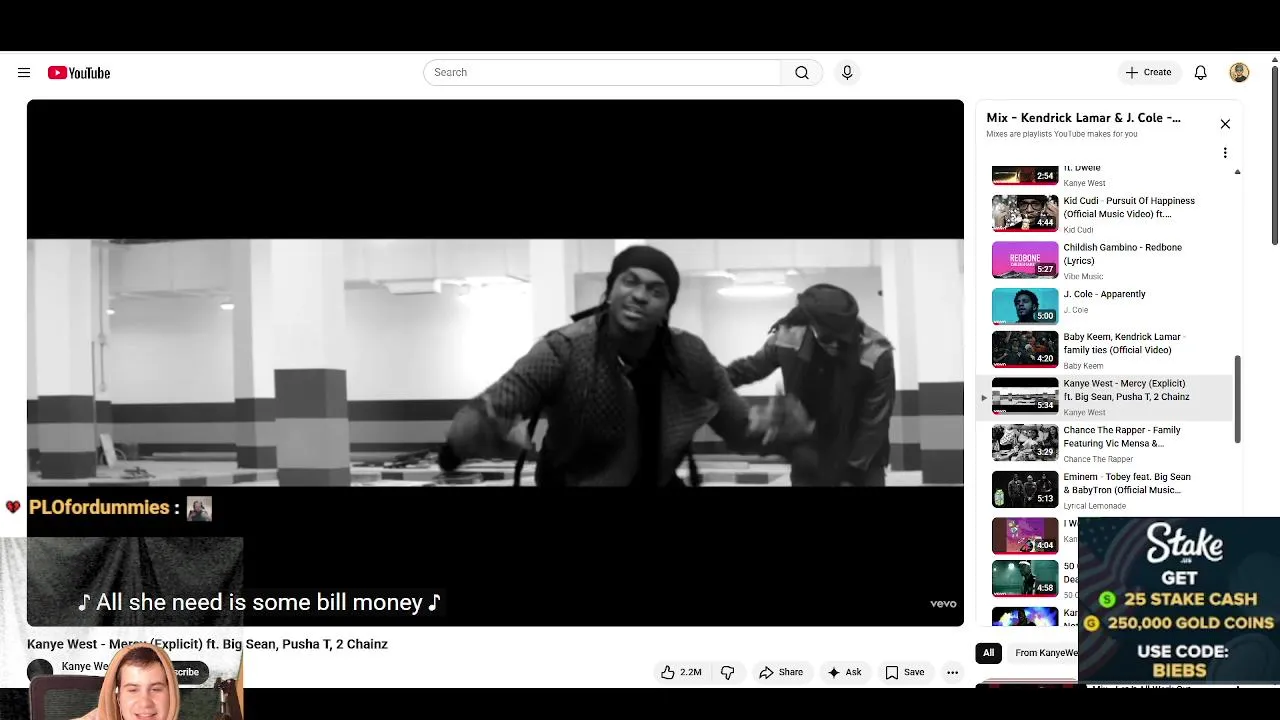
Task: Click the Kanye West Mercy video title
Action: point(207,644)
